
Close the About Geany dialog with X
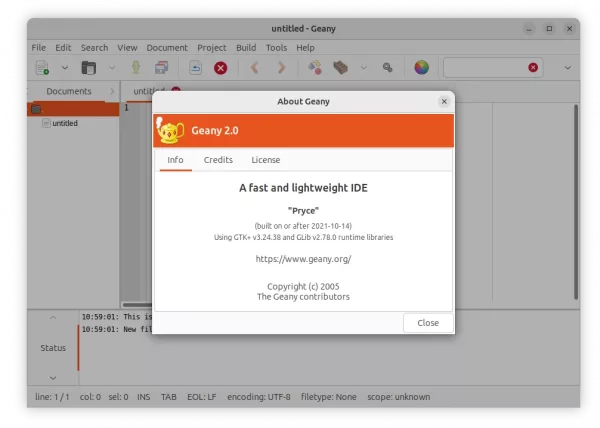pyautogui.click(x=444, y=102)
